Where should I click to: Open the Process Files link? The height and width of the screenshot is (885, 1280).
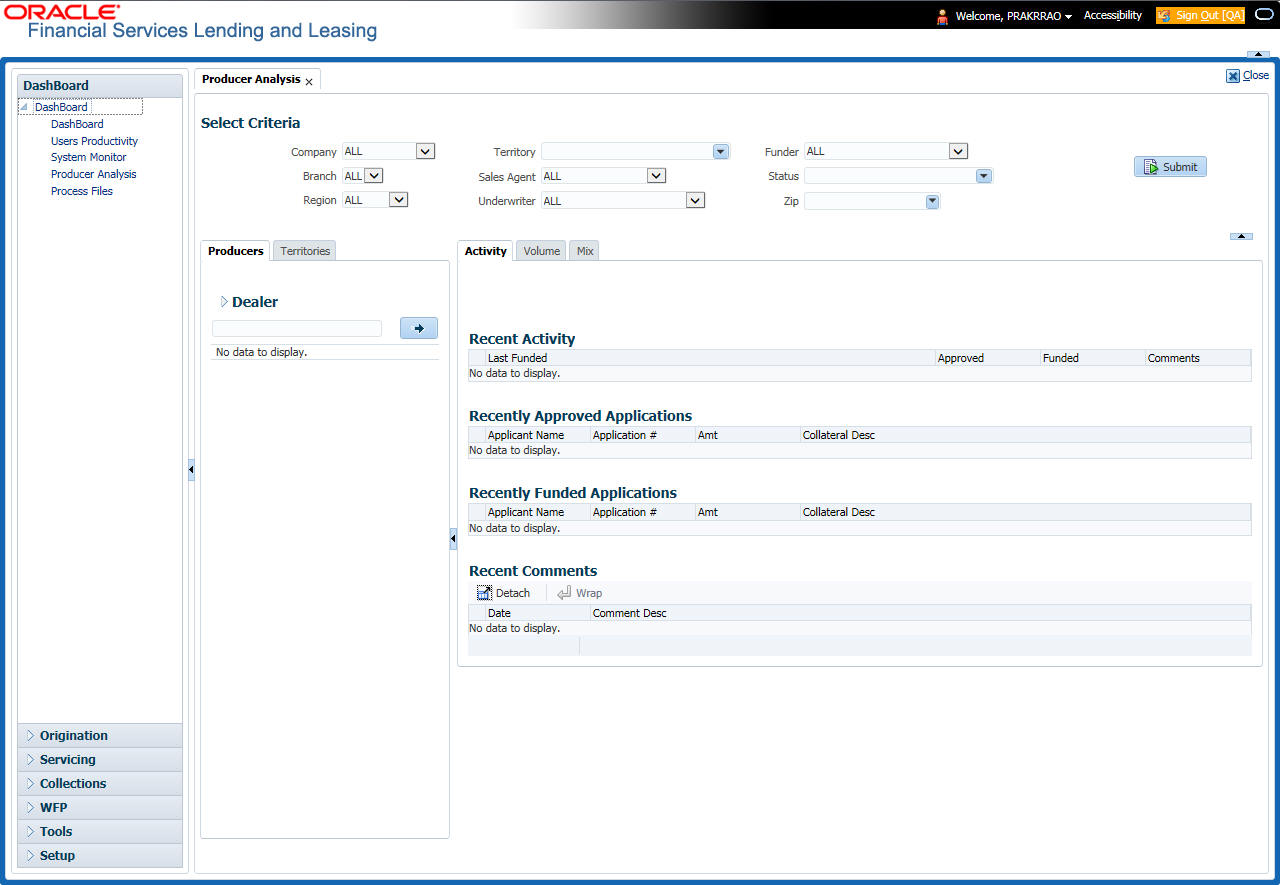coord(81,191)
